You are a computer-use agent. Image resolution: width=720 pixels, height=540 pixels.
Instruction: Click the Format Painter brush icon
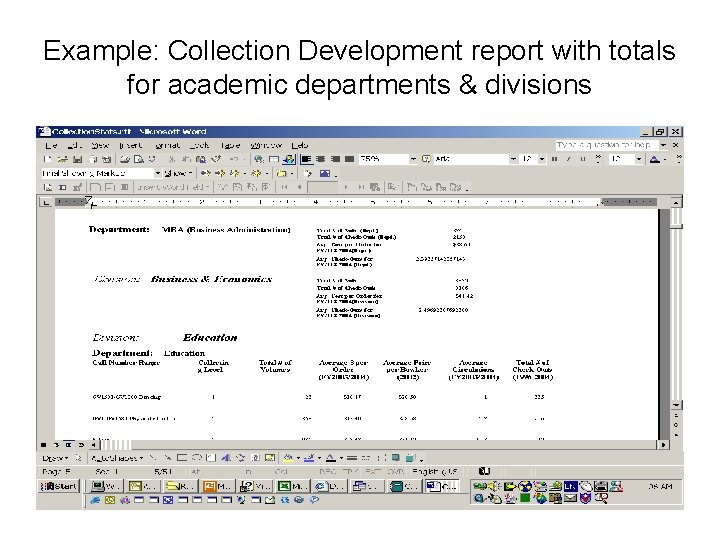point(216,159)
